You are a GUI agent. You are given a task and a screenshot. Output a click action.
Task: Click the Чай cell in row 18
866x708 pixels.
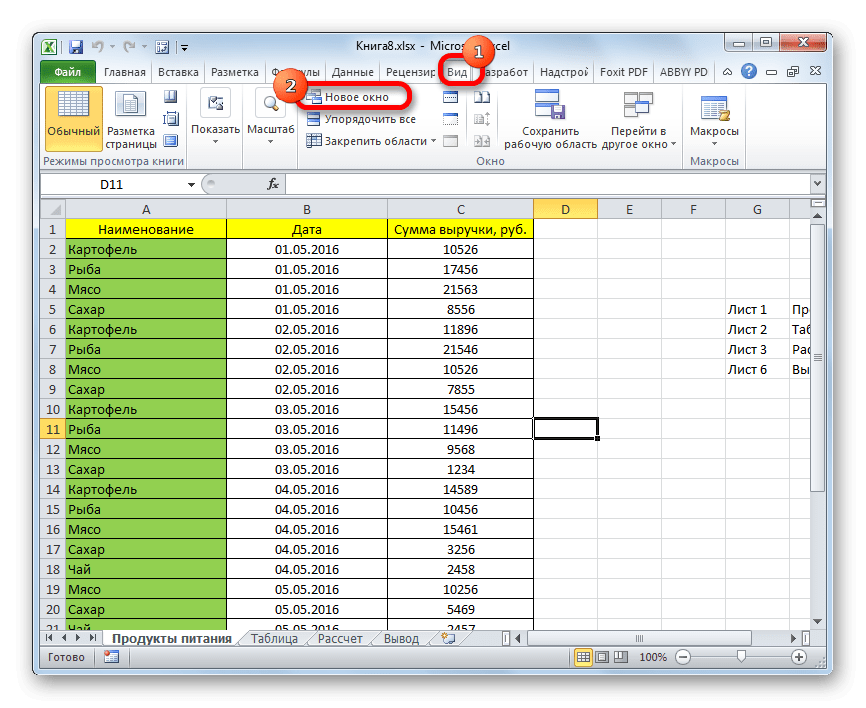[x=146, y=569]
